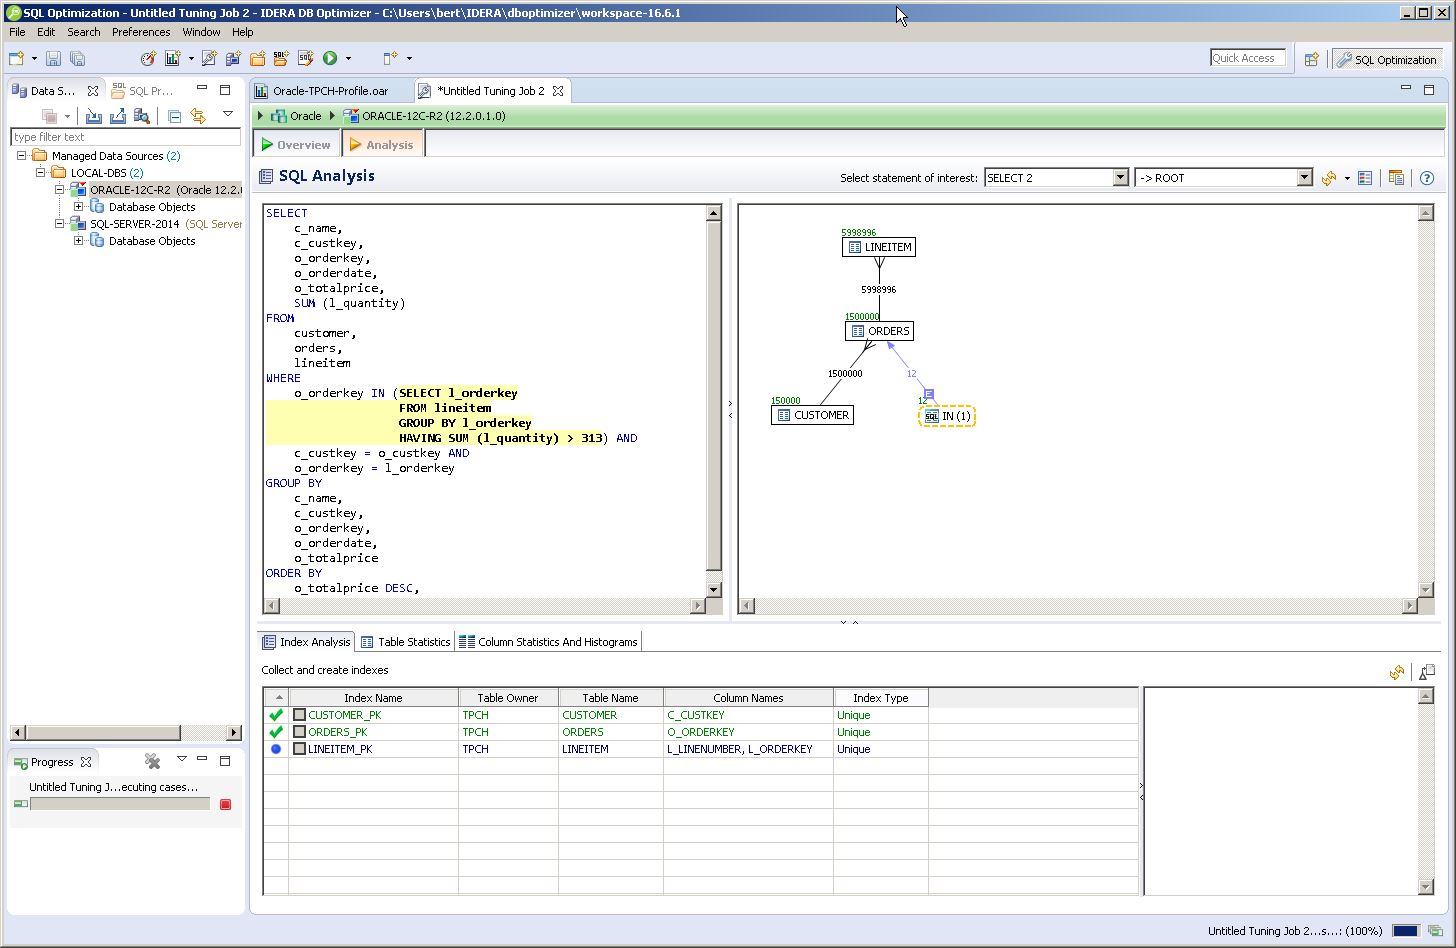This screenshot has height=948, width=1456.
Task: Click the type filter text field
Action: (125, 137)
